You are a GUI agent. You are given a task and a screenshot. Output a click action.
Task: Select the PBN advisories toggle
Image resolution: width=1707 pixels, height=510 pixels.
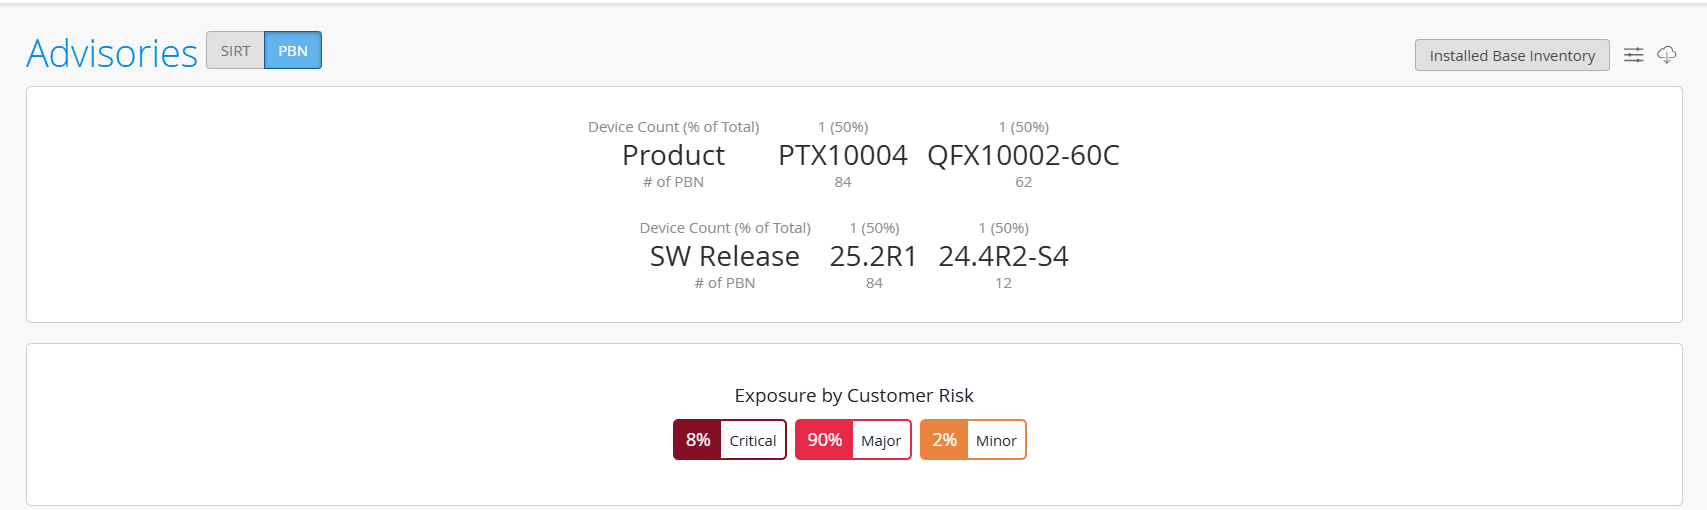pos(293,50)
